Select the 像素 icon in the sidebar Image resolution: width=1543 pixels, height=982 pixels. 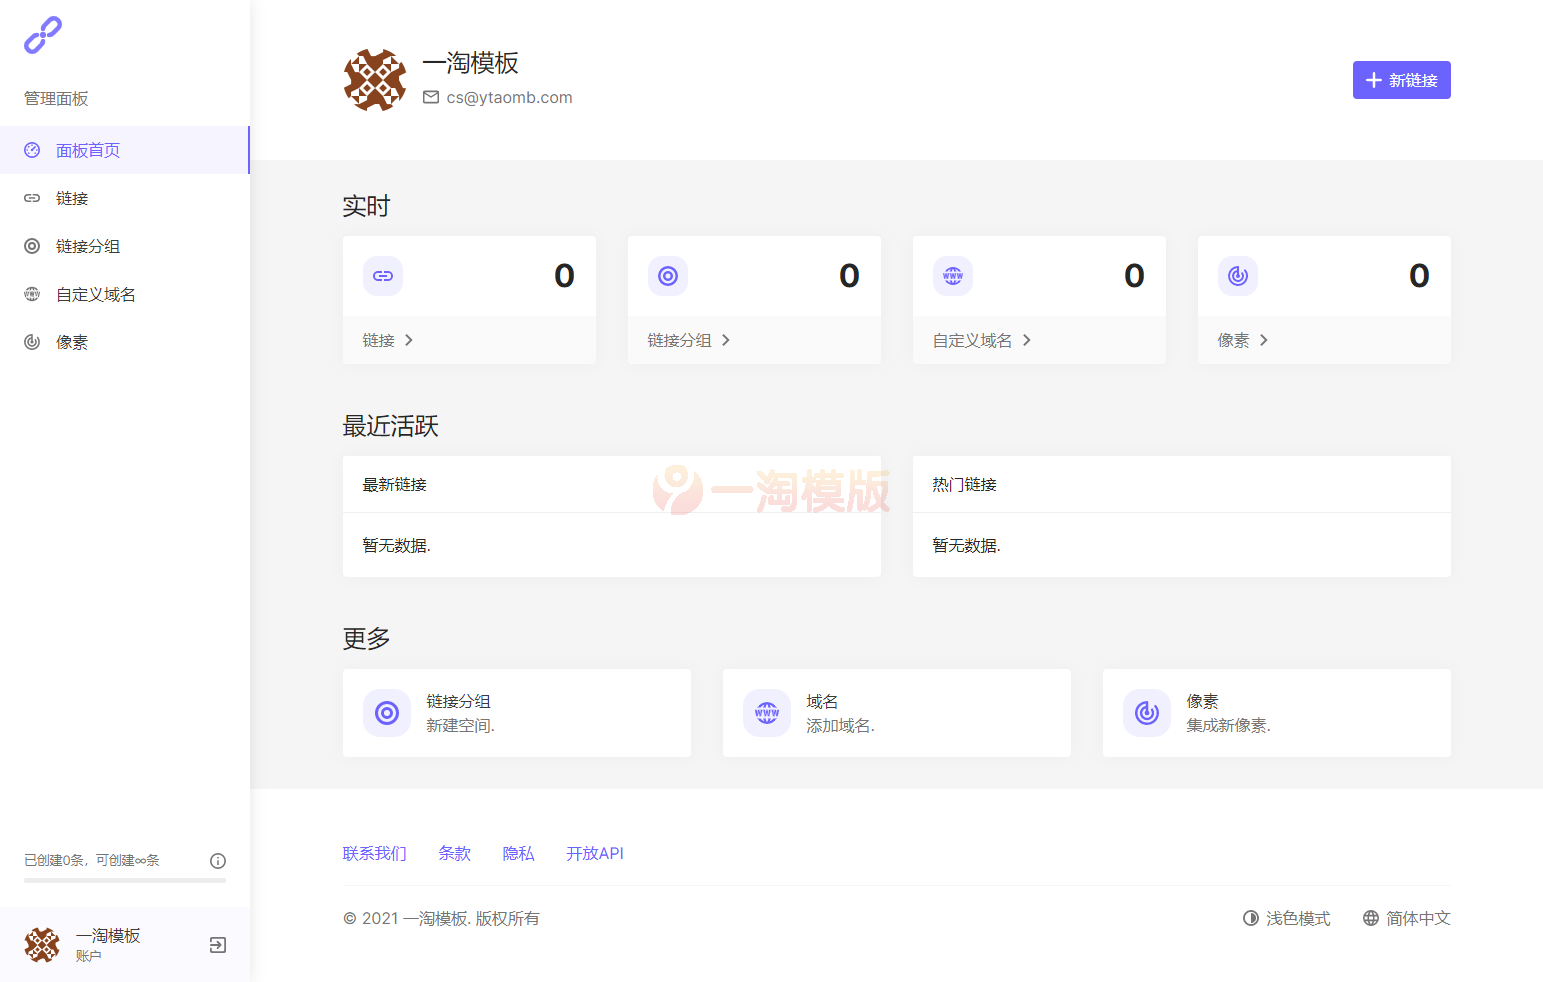31,341
